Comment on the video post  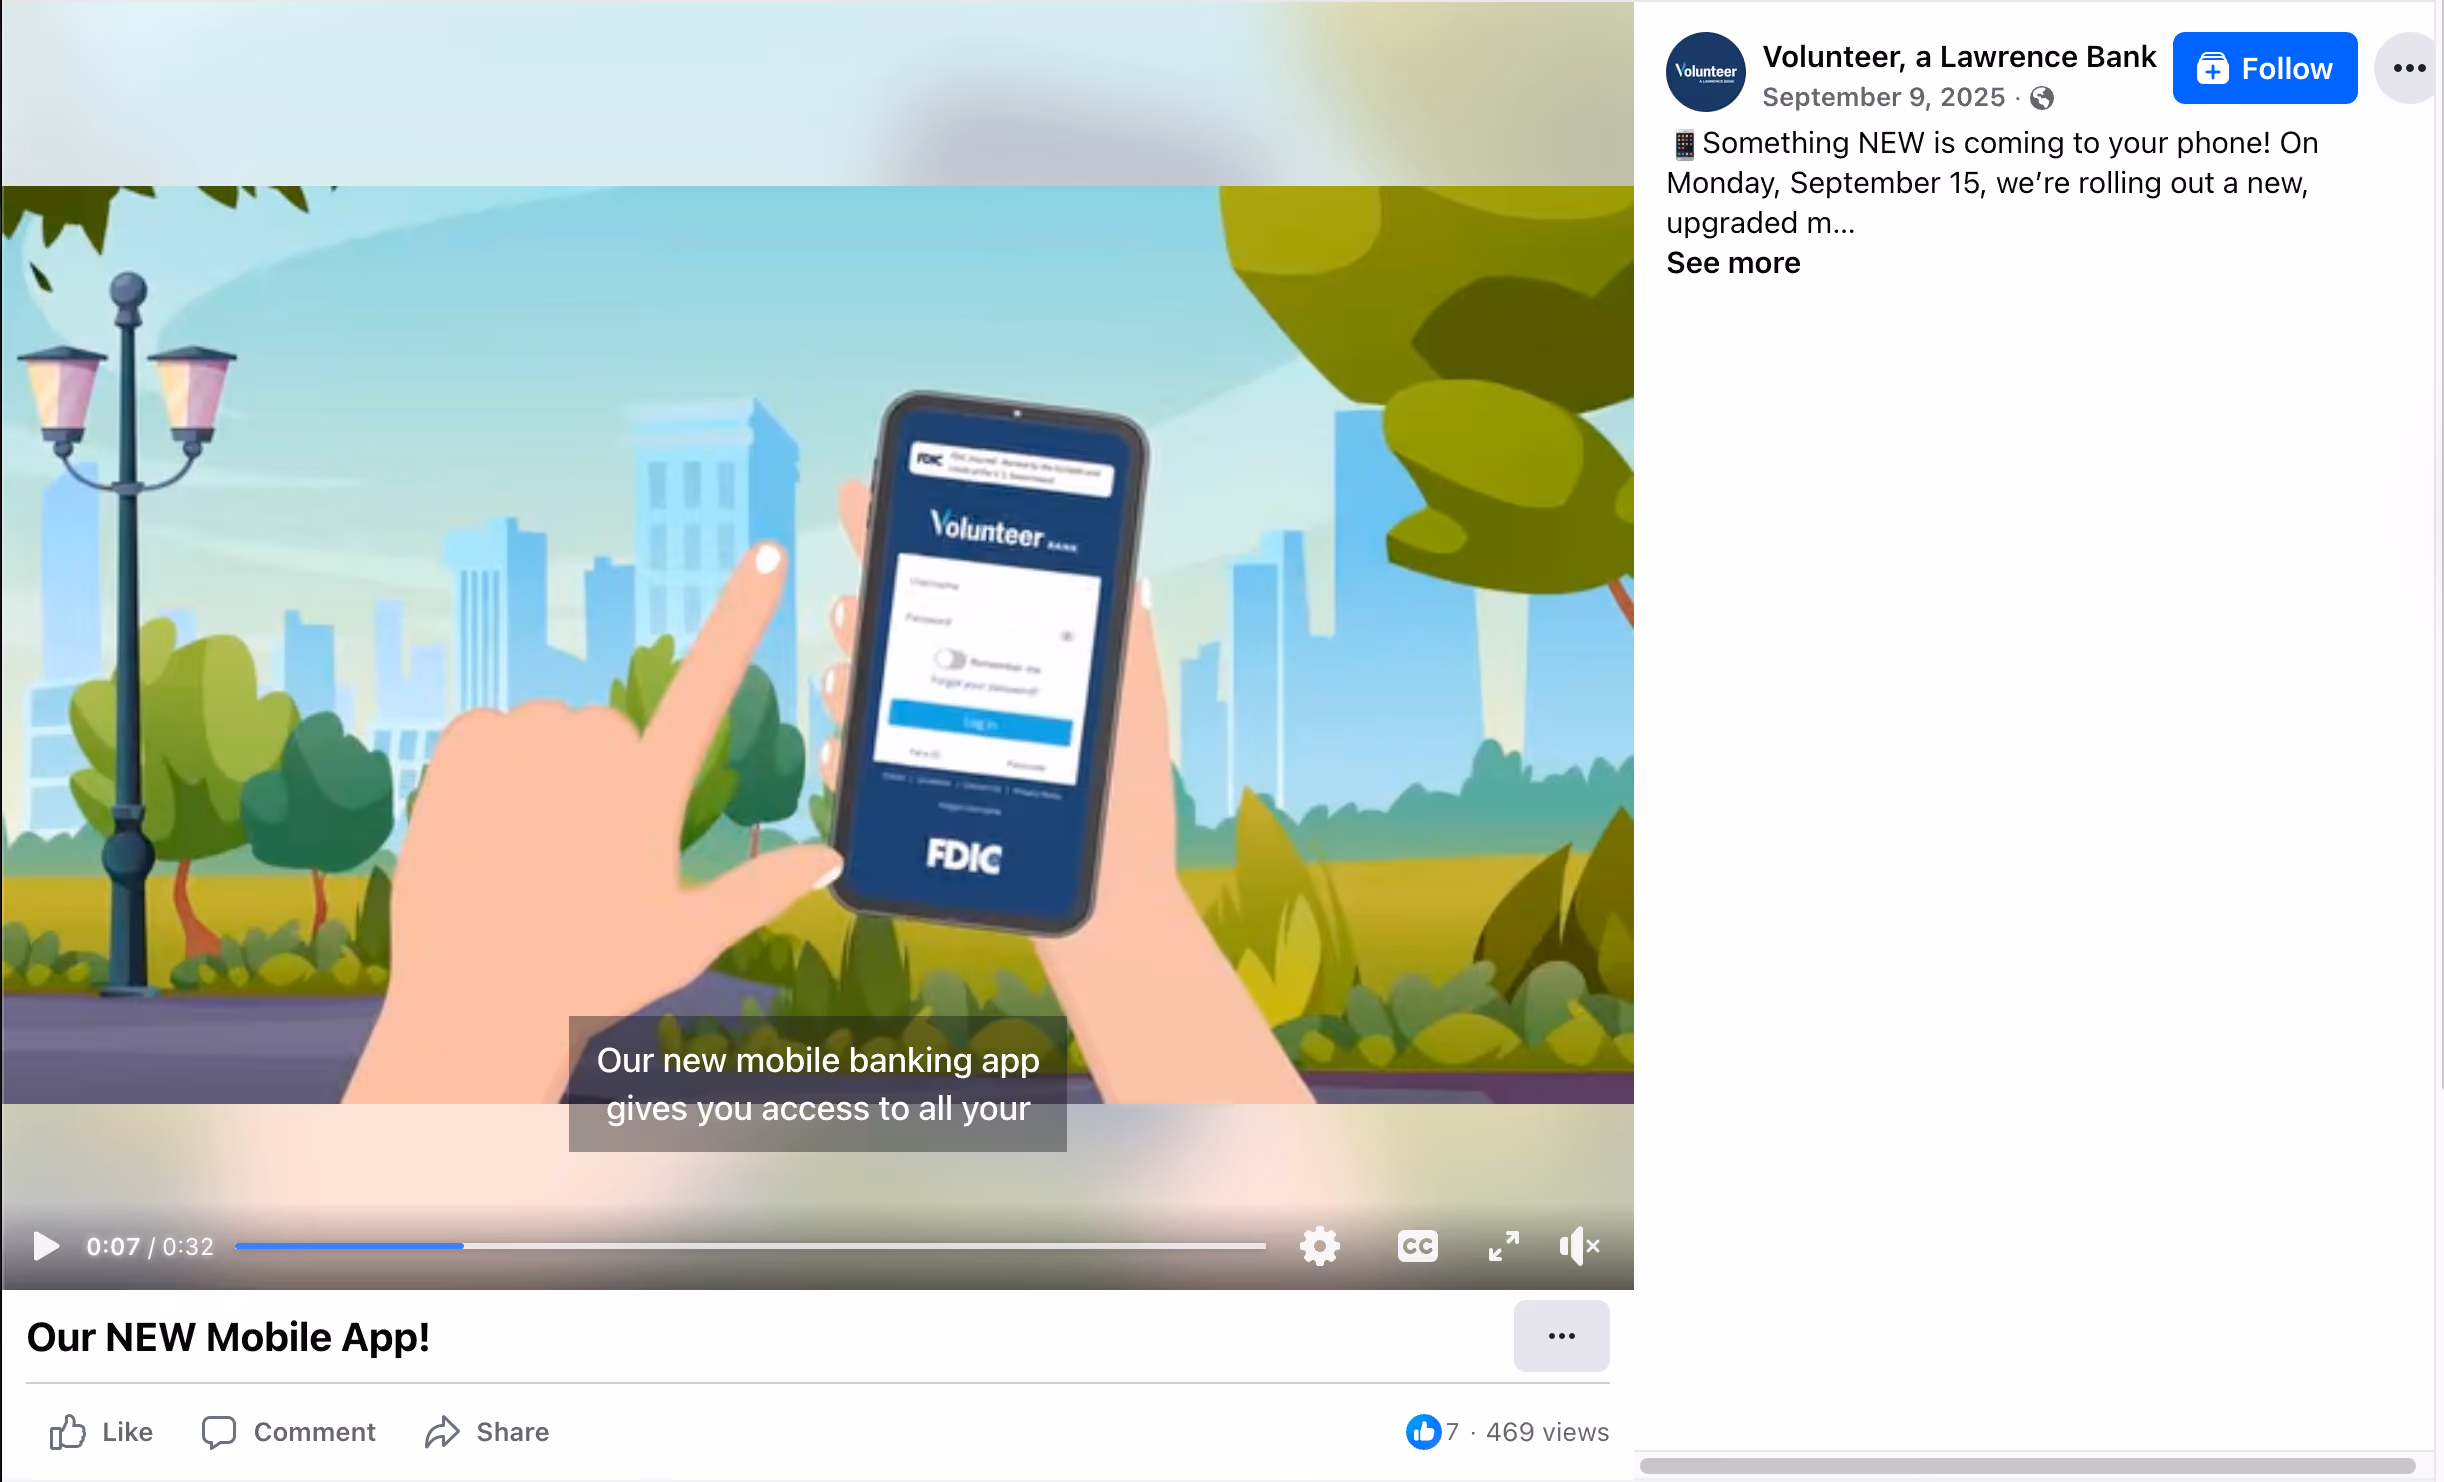(289, 1432)
